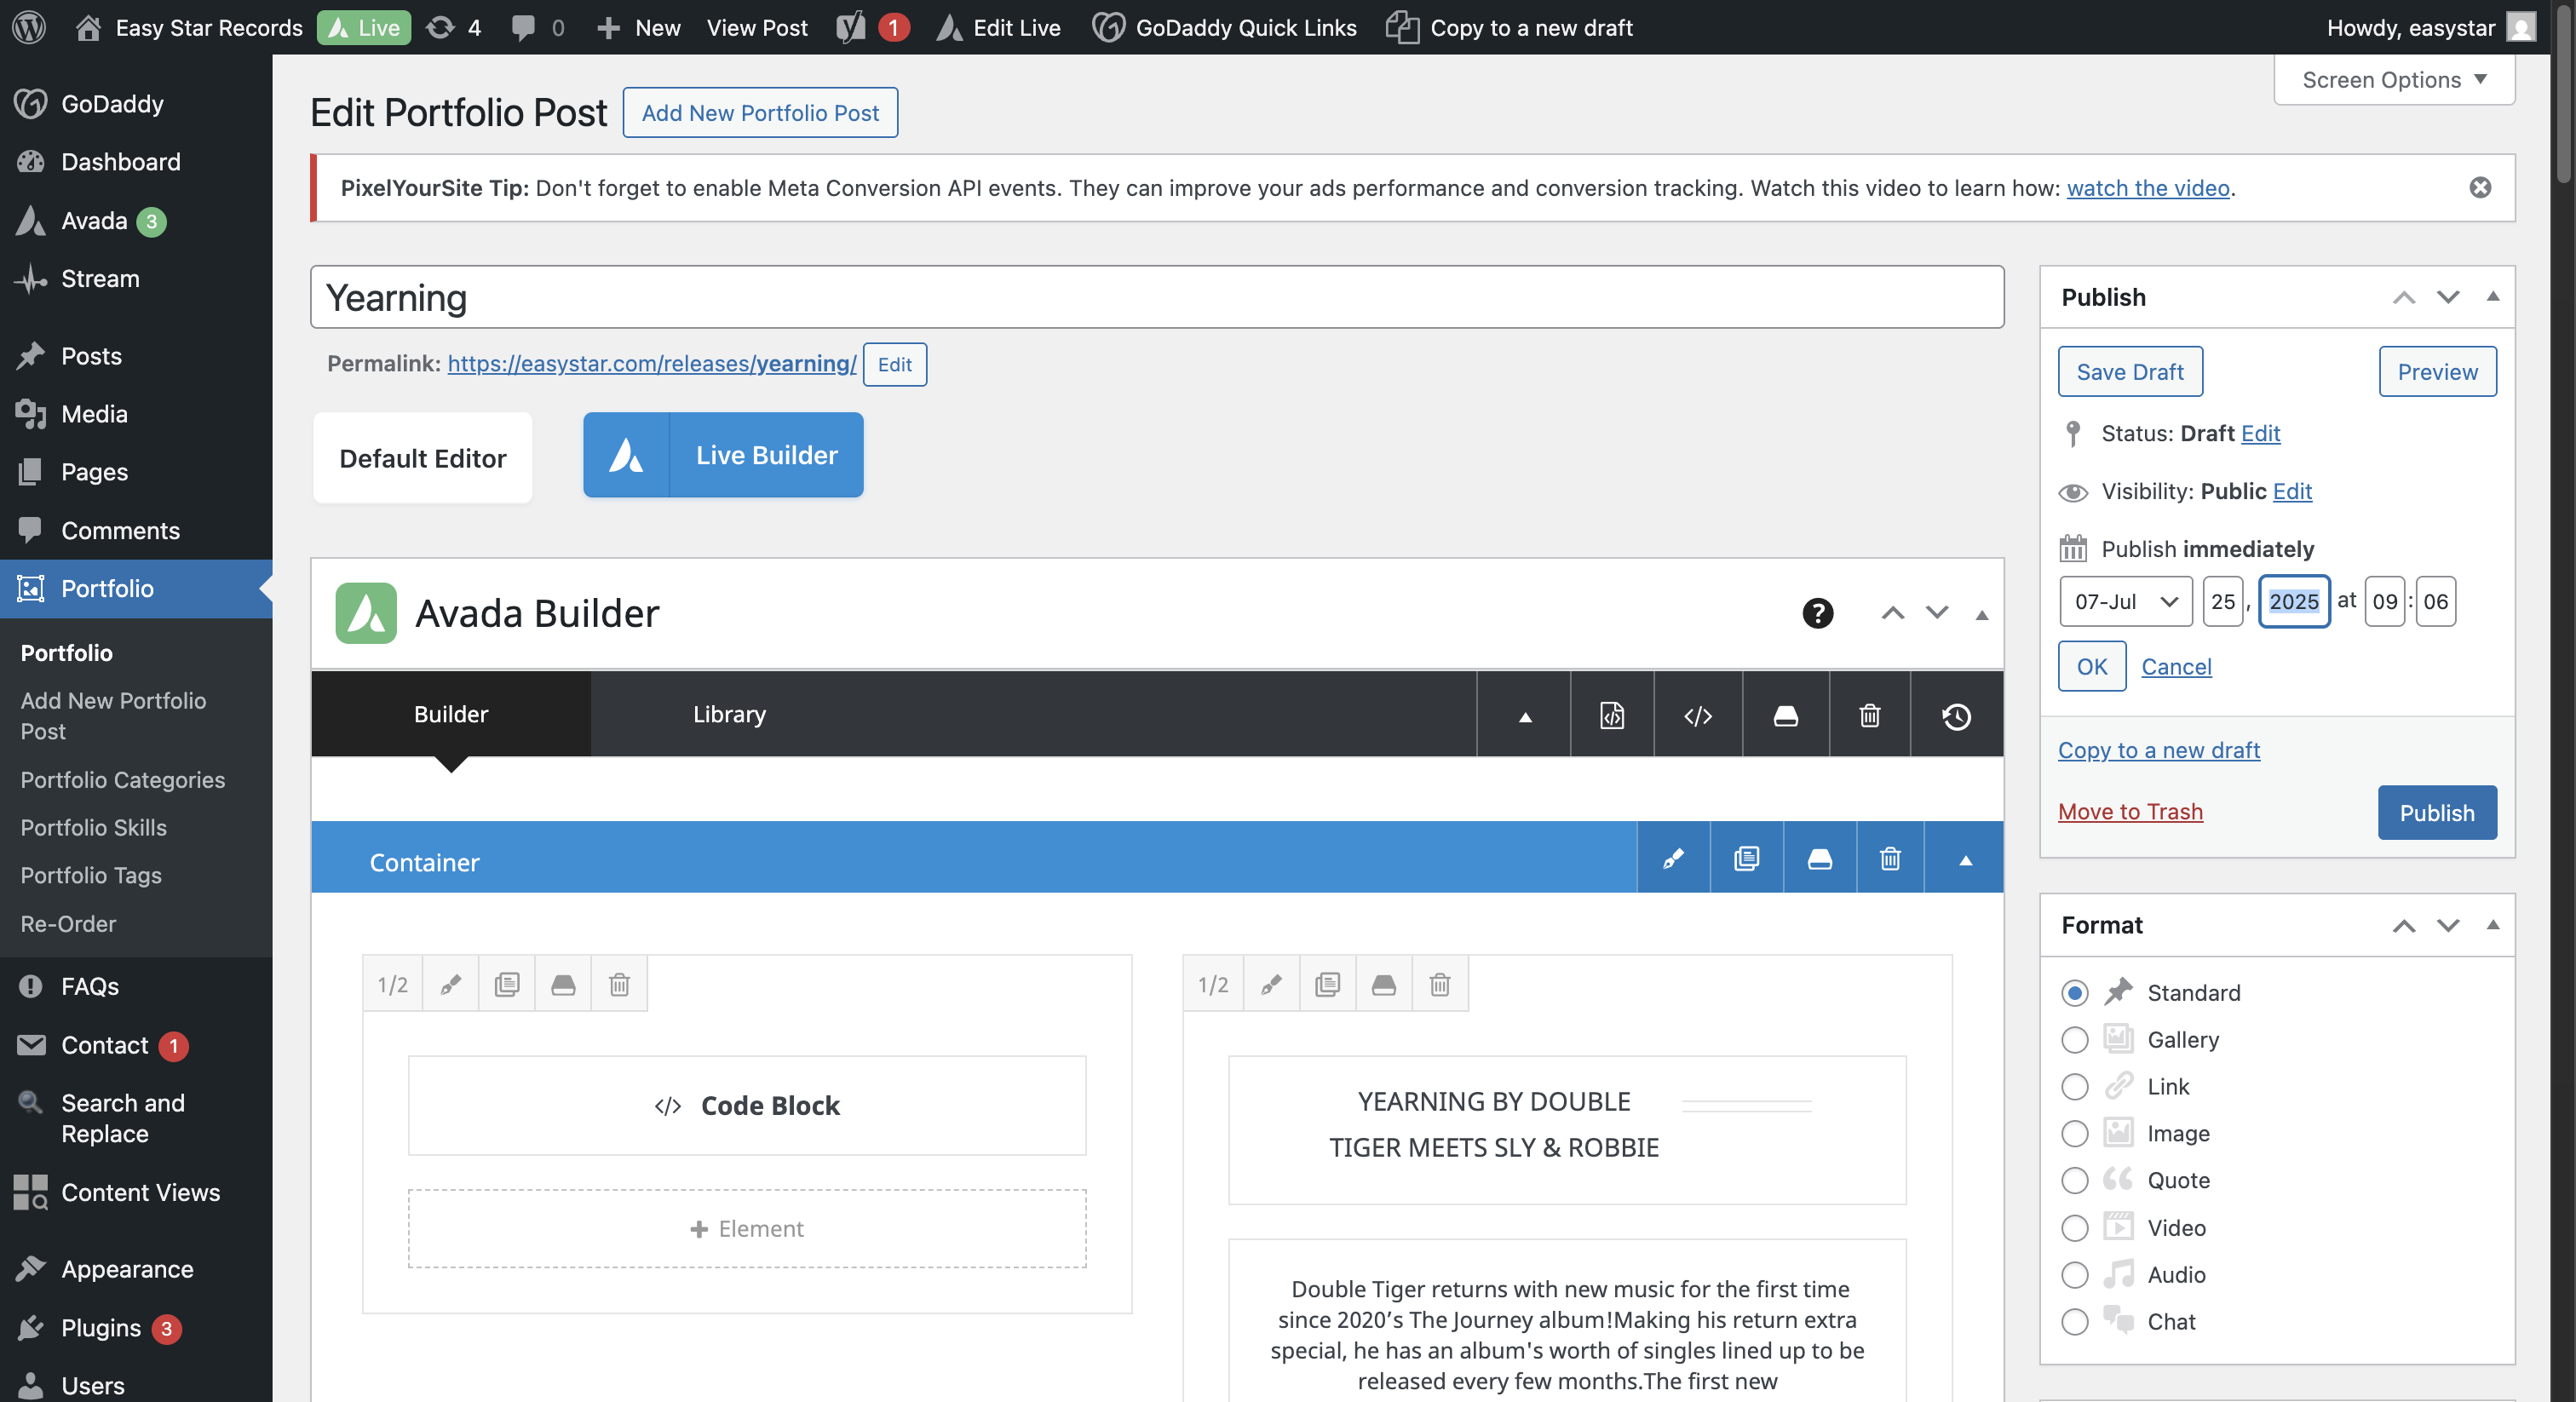This screenshot has width=2576, height=1402.
Task: Save the left 1/2 column to library
Action: 563,984
